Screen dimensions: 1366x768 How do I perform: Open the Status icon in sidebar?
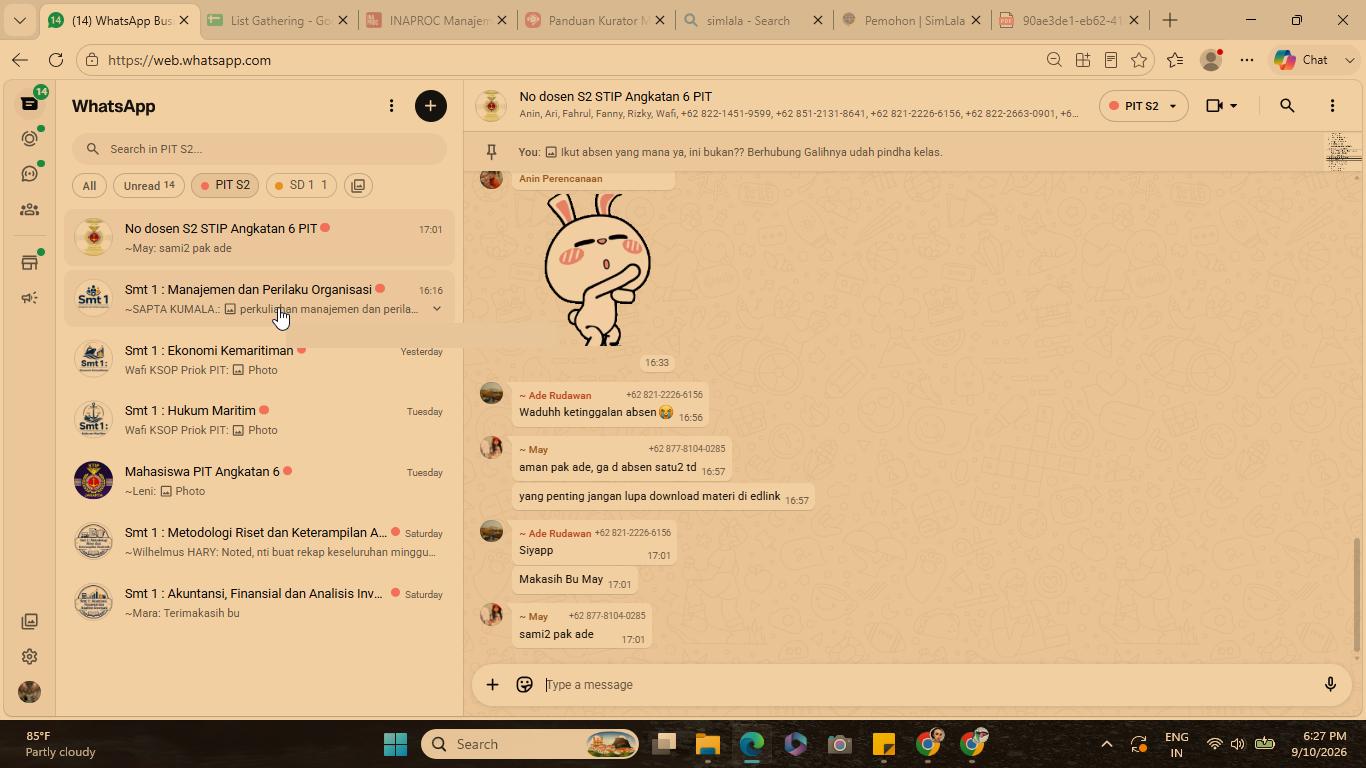coord(30,139)
